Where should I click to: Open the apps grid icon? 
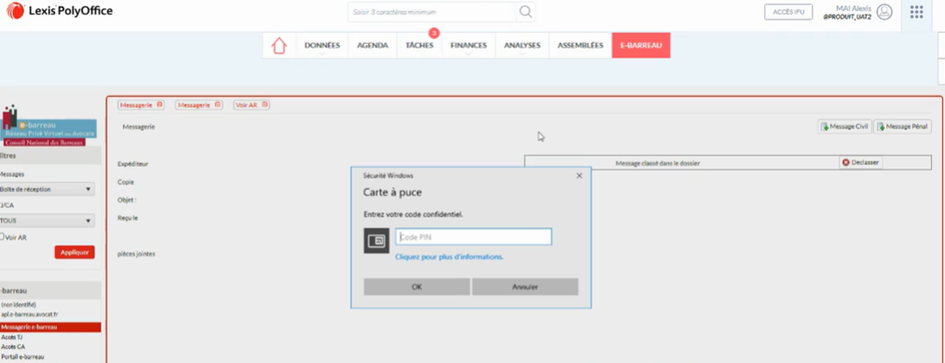coord(916,12)
